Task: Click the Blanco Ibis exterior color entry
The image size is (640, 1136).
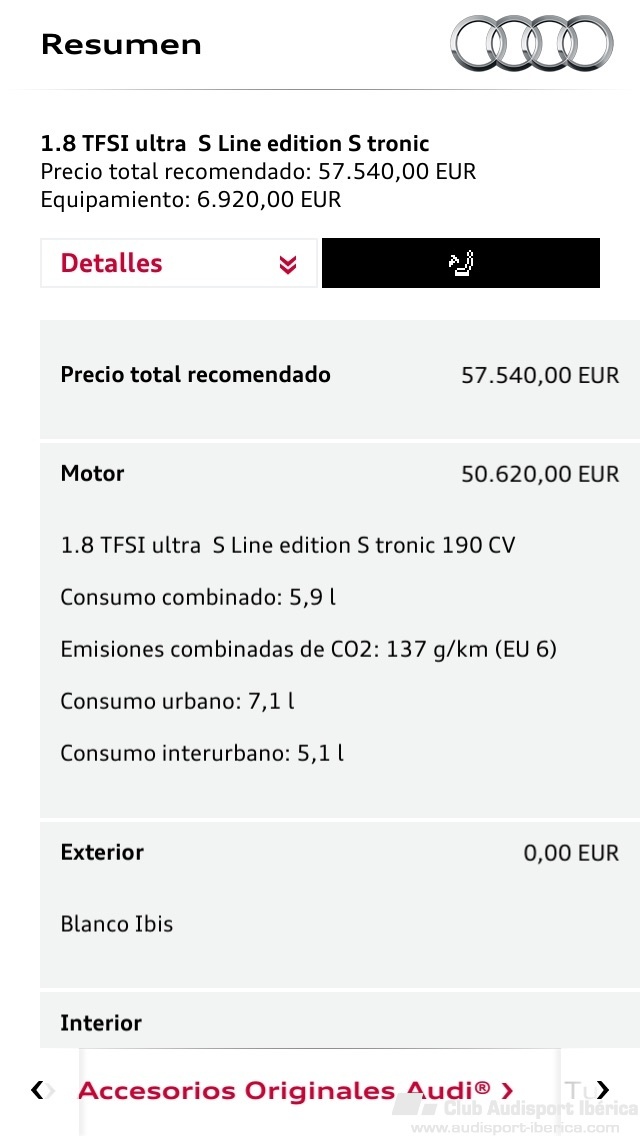Action: (117, 924)
